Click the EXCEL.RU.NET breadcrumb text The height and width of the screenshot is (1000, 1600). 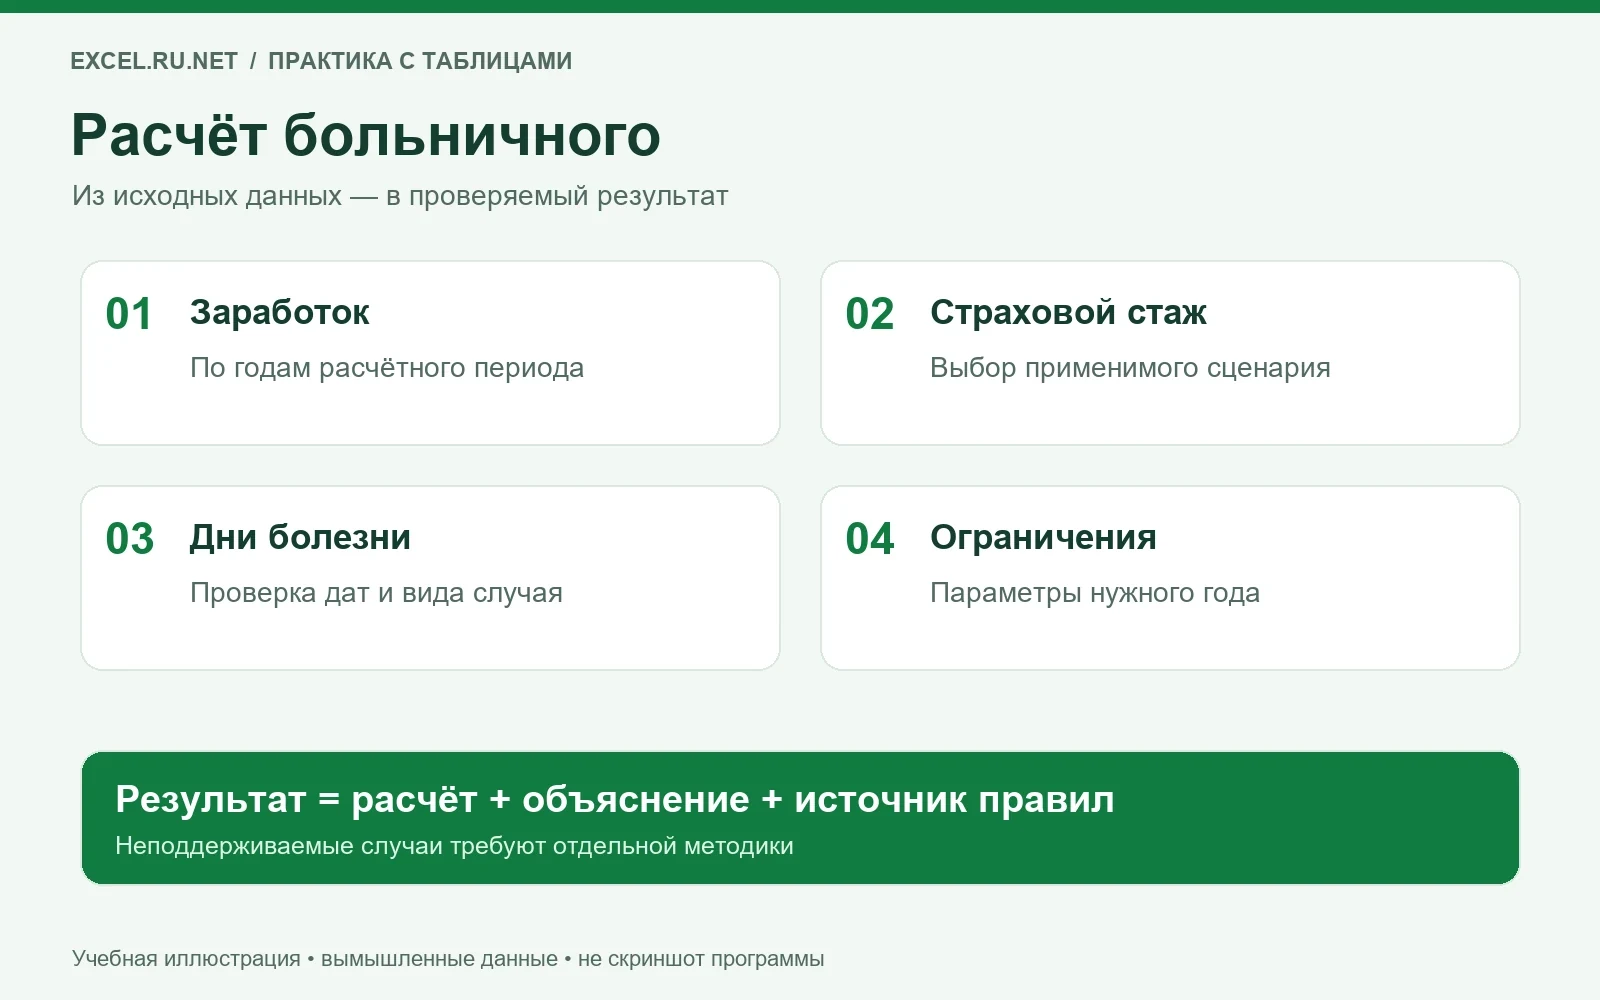[x=154, y=61]
